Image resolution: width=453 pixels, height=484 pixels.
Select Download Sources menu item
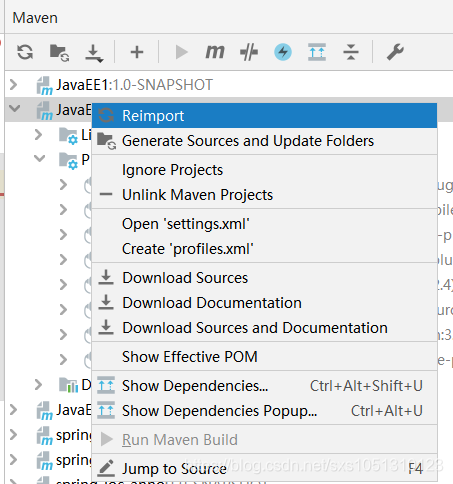click(x=264, y=278)
